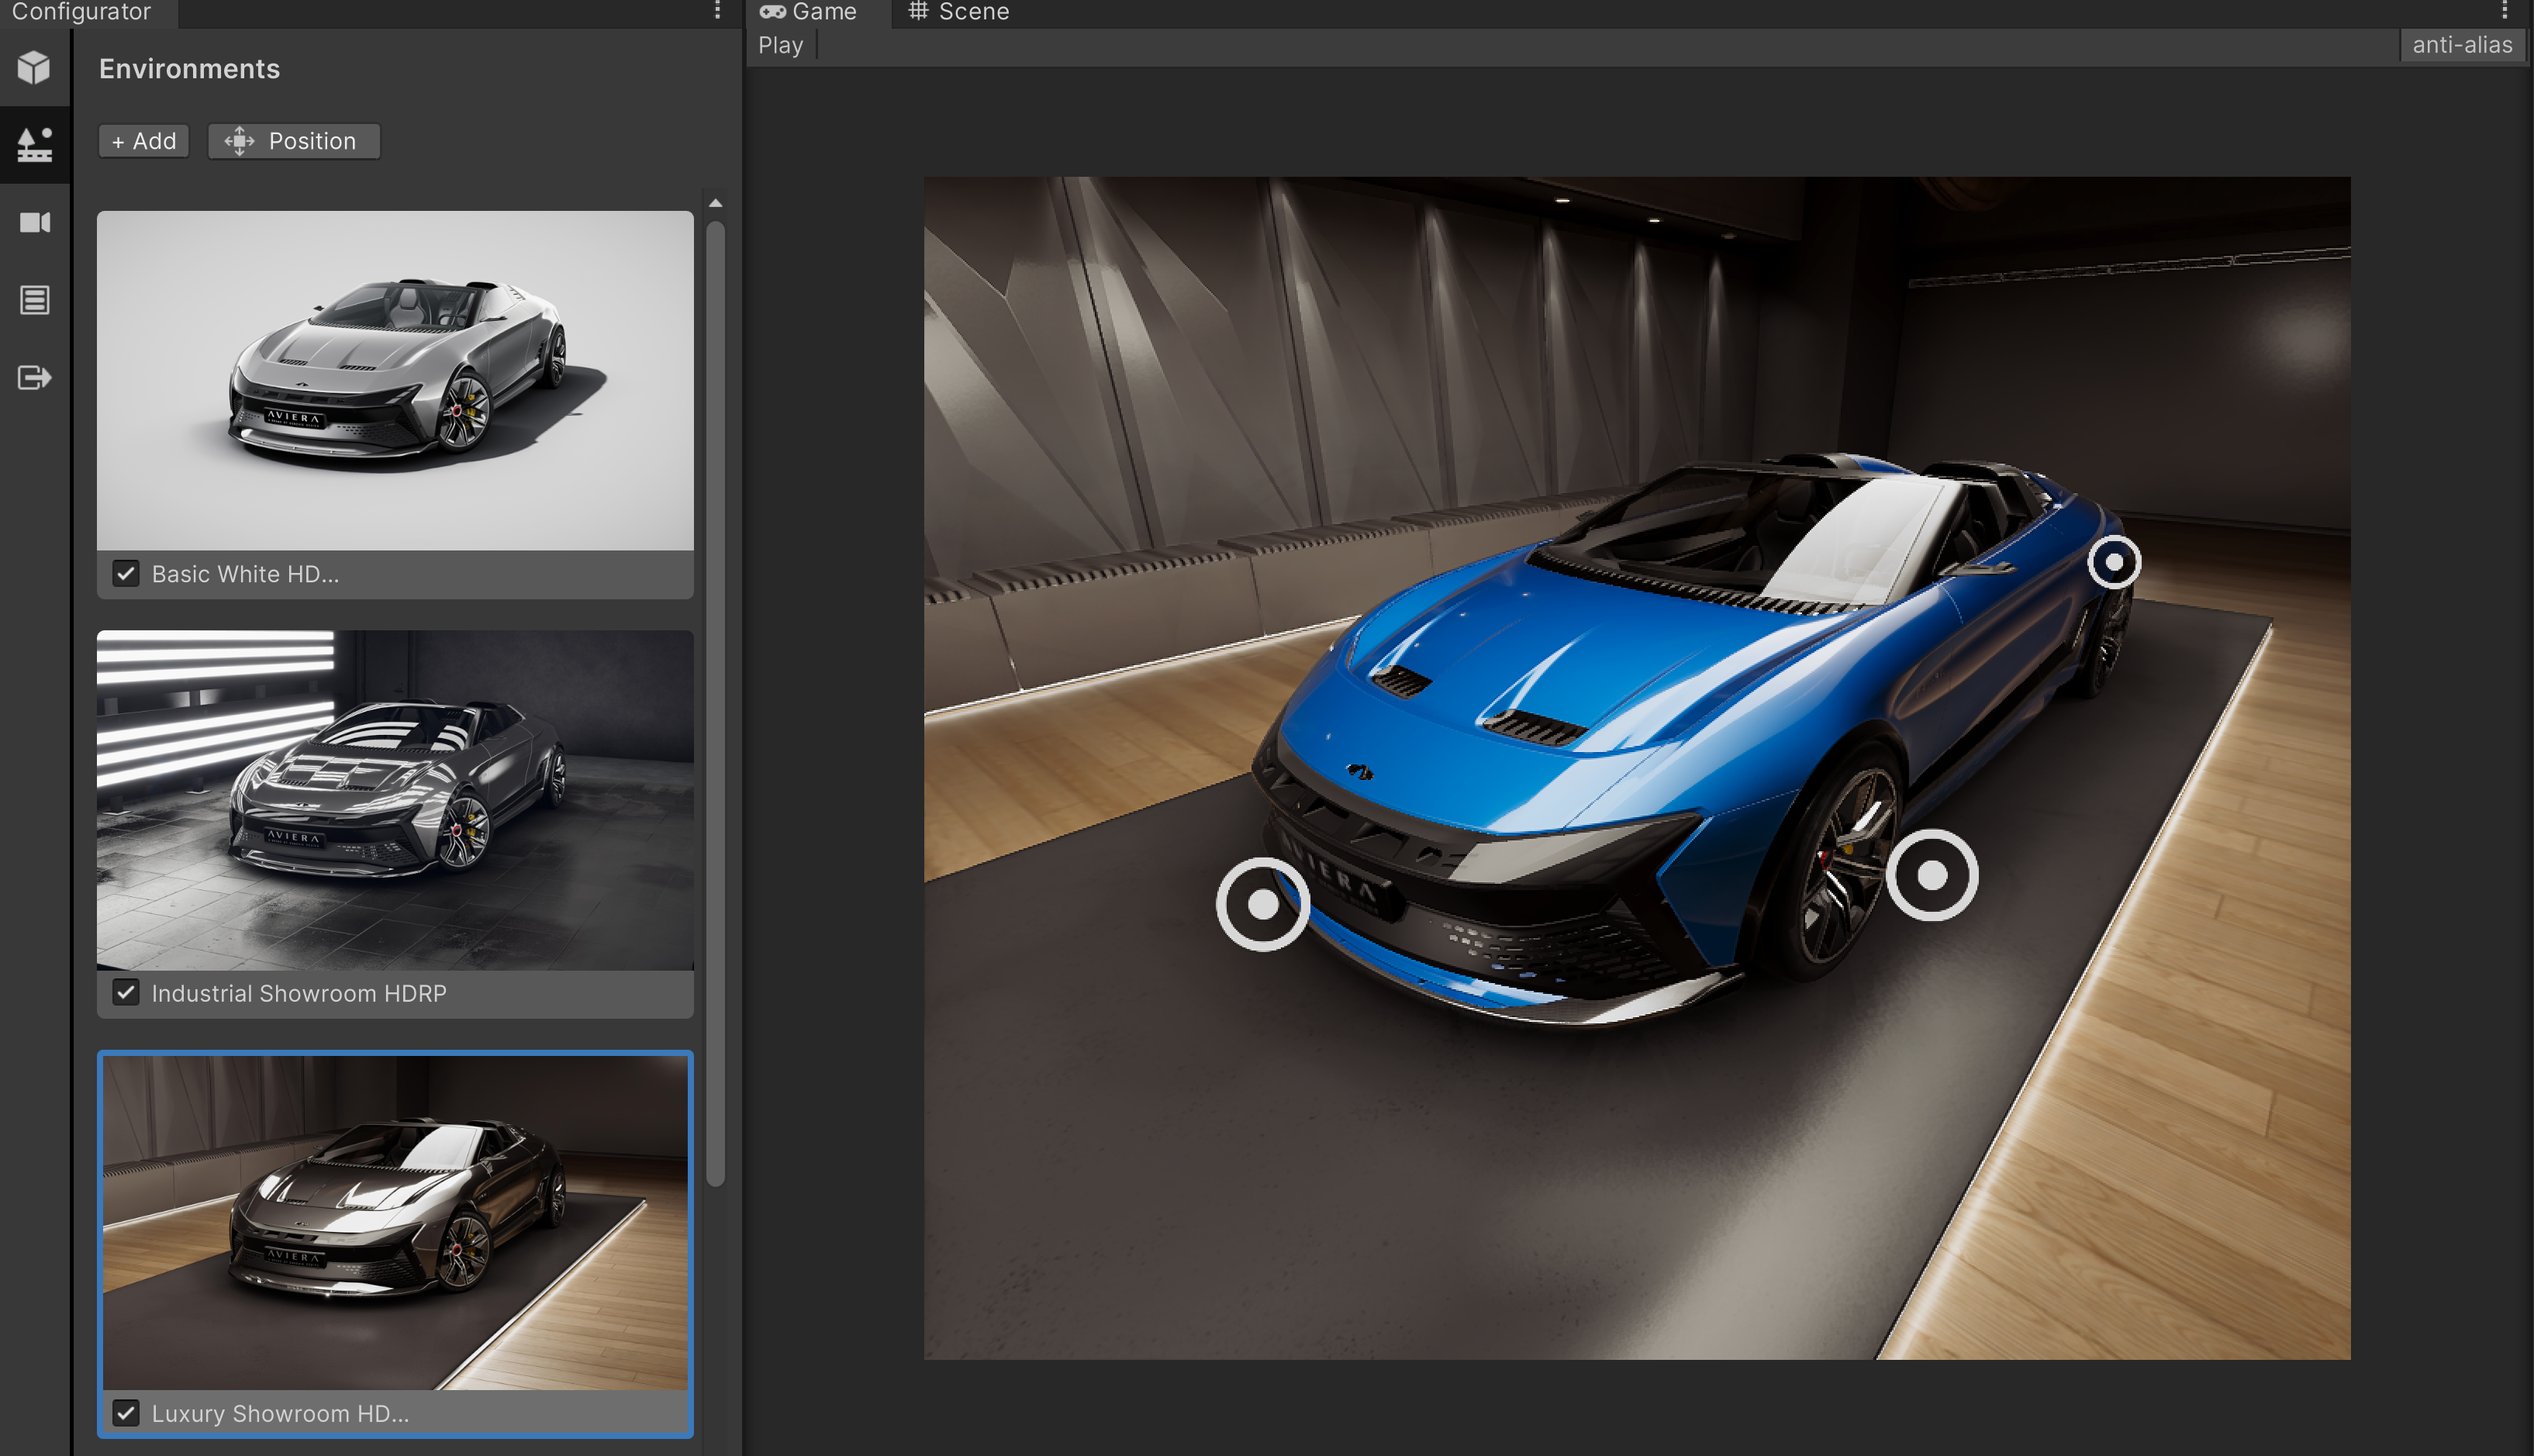The width and height of the screenshot is (2534, 1456).
Task: Open the camera sidebar icon
Action: [x=34, y=222]
